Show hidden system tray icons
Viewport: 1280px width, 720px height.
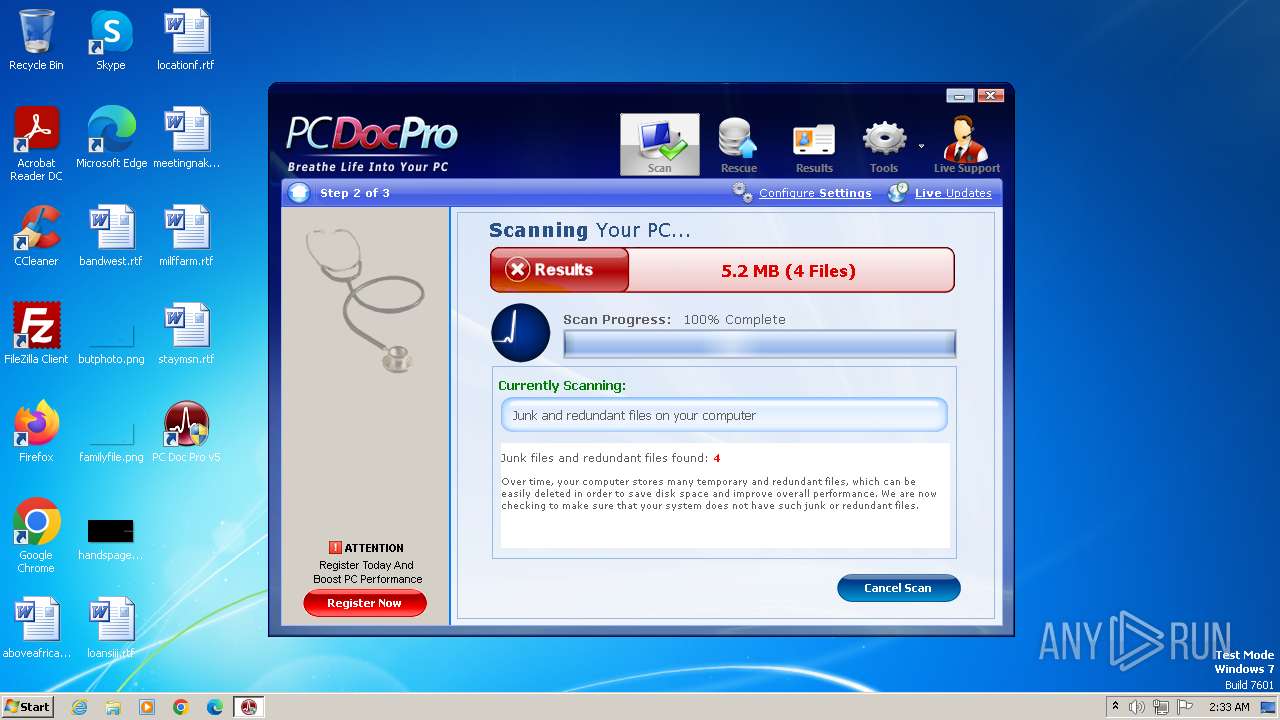tap(1115, 706)
